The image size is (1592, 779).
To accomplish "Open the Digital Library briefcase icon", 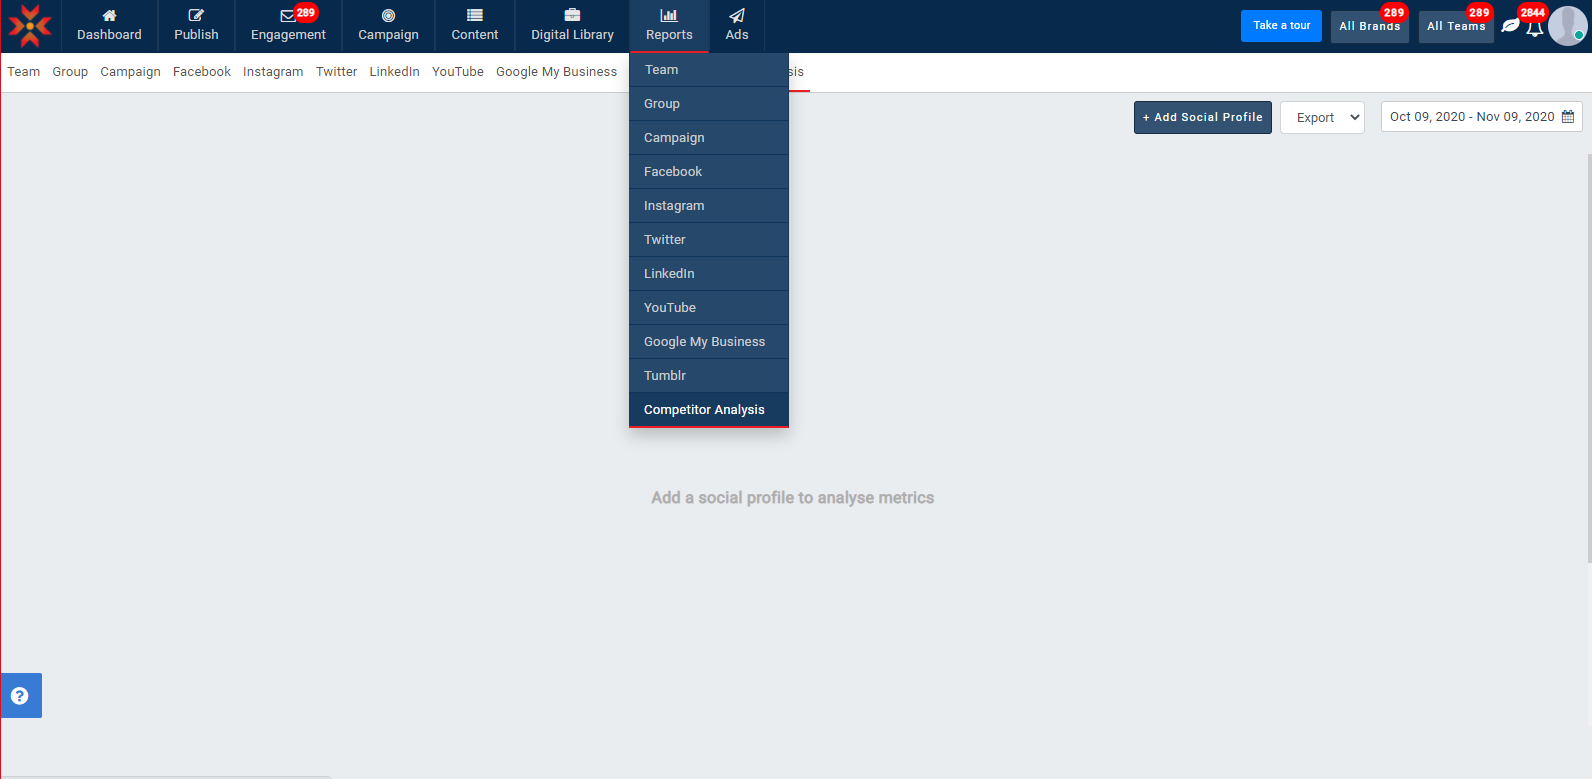I will pos(572,16).
